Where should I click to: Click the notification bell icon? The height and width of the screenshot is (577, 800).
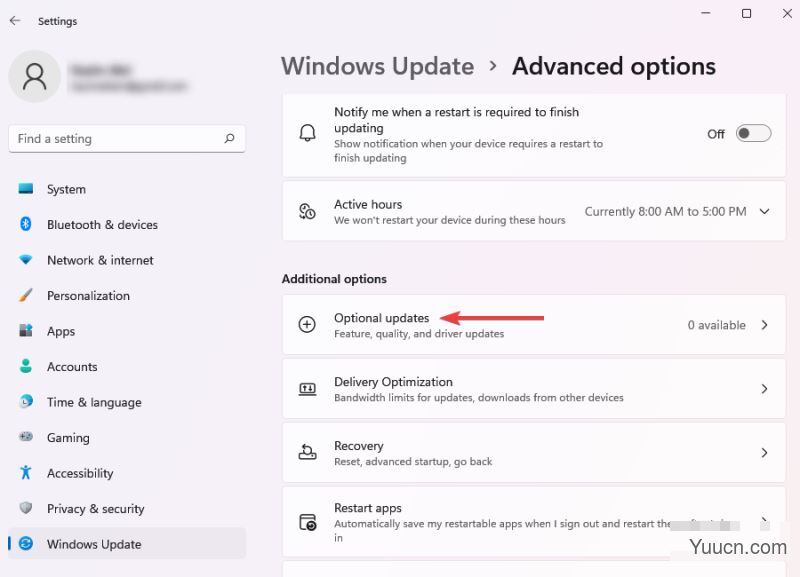[307, 133]
